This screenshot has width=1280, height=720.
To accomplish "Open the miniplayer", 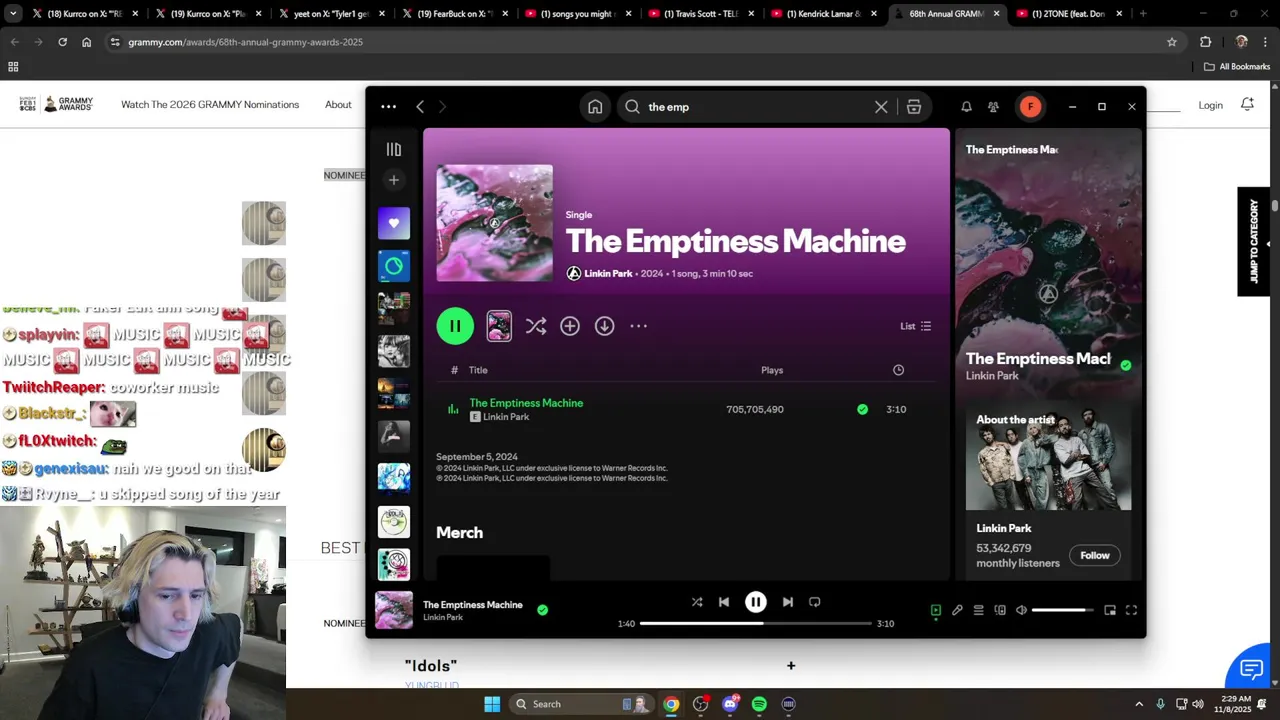I will click(x=1110, y=610).
